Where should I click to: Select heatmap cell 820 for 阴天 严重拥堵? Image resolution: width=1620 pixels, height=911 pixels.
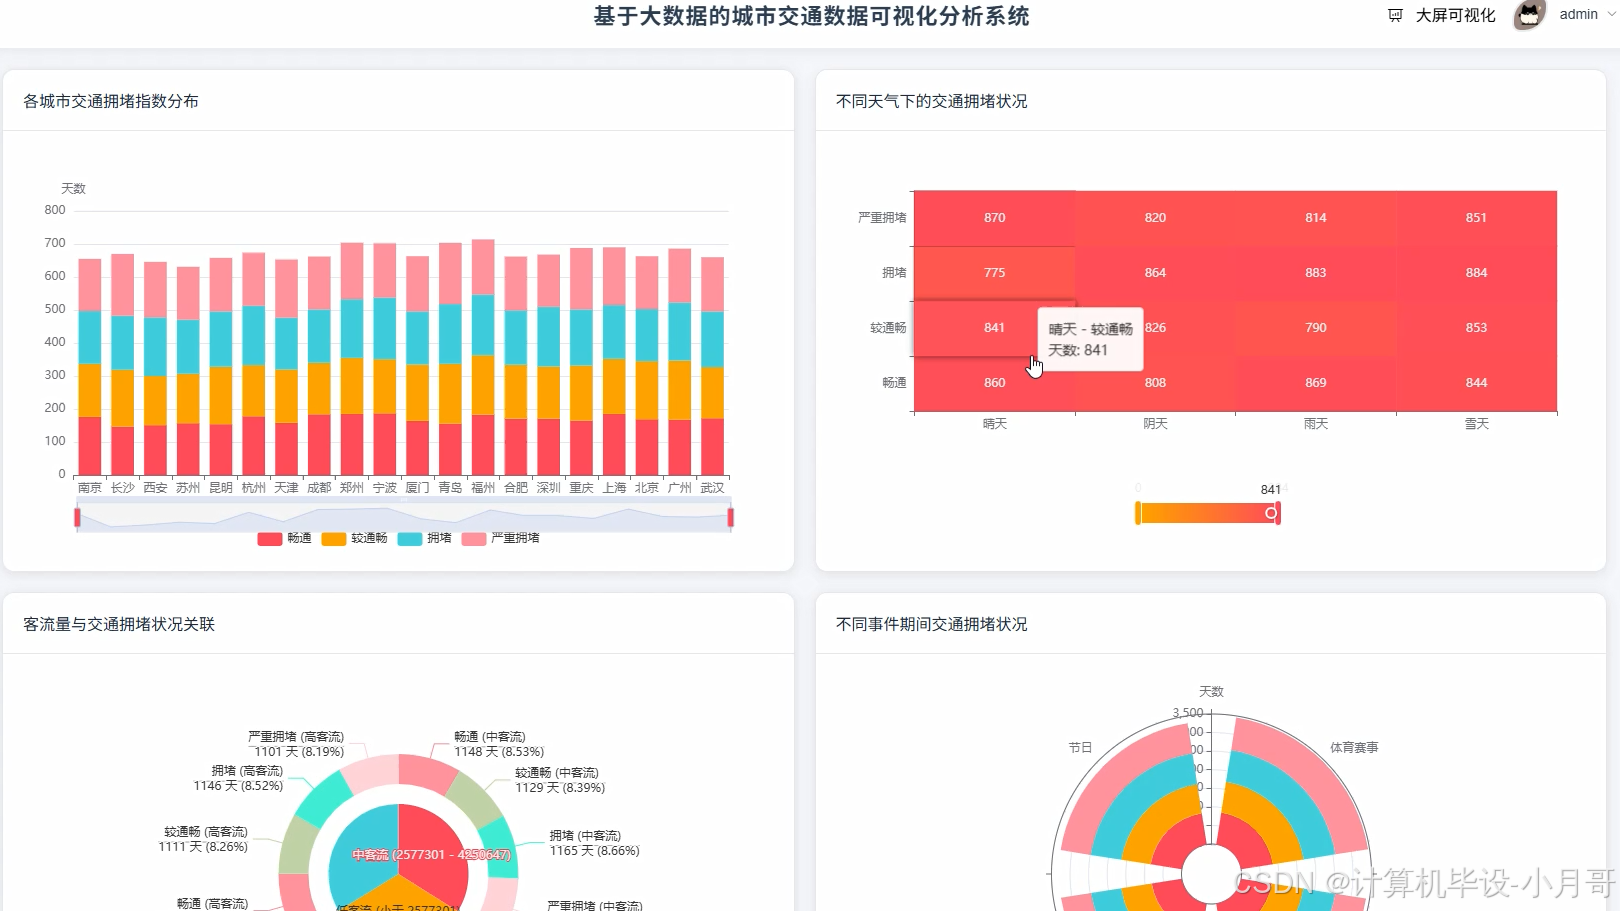pyautogui.click(x=1155, y=218)
